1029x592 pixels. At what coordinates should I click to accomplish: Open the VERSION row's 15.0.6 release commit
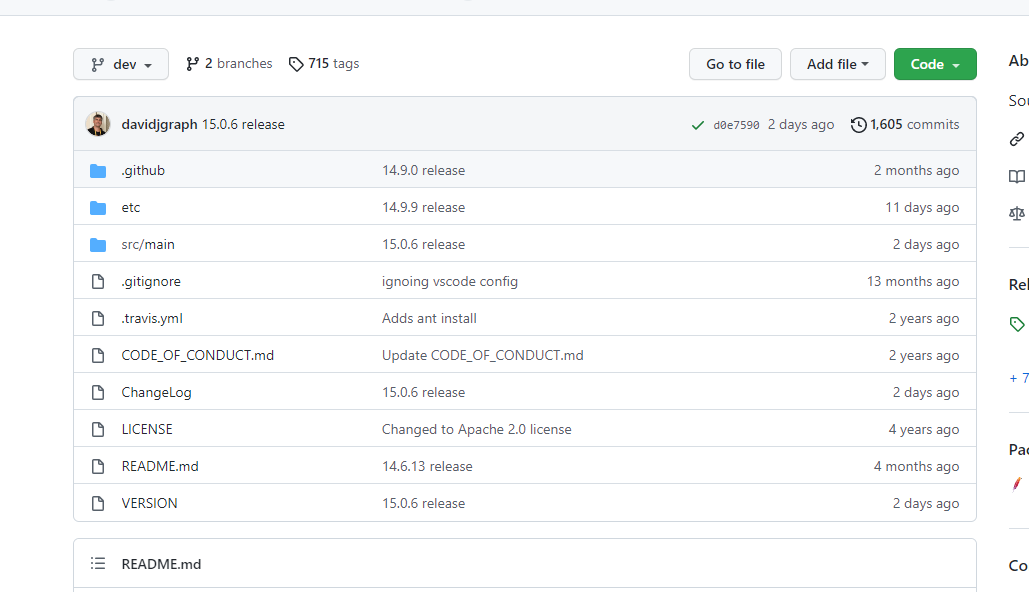point(423,503)
